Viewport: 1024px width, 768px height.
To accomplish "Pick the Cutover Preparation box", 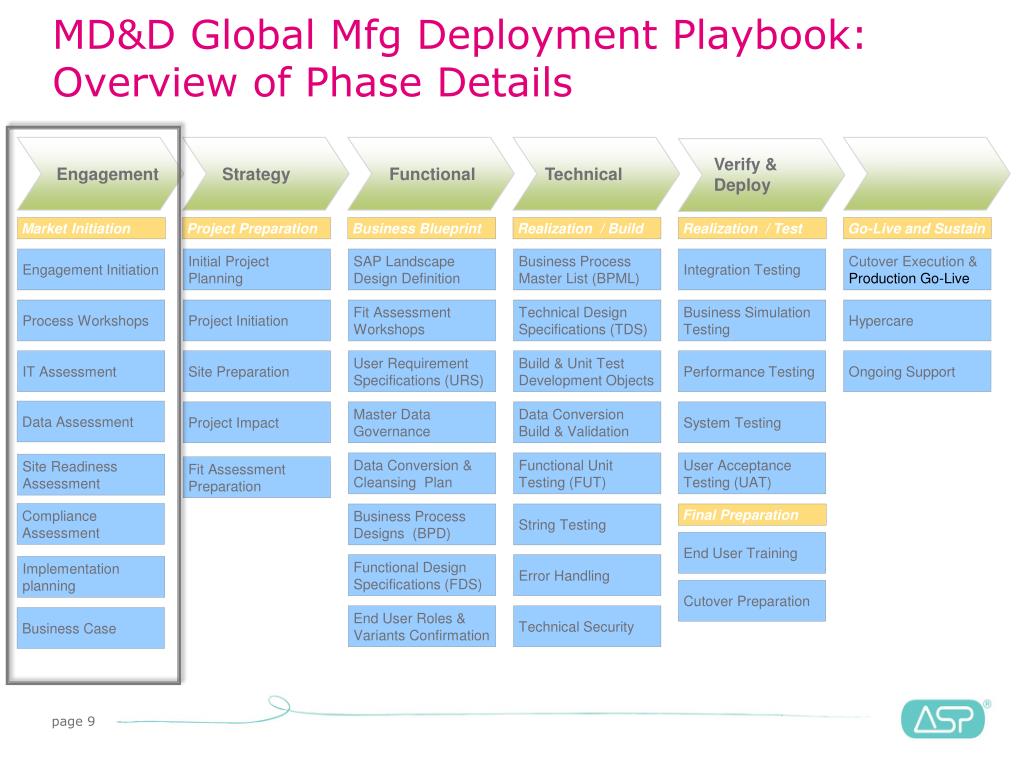I will tap(752, 601).
